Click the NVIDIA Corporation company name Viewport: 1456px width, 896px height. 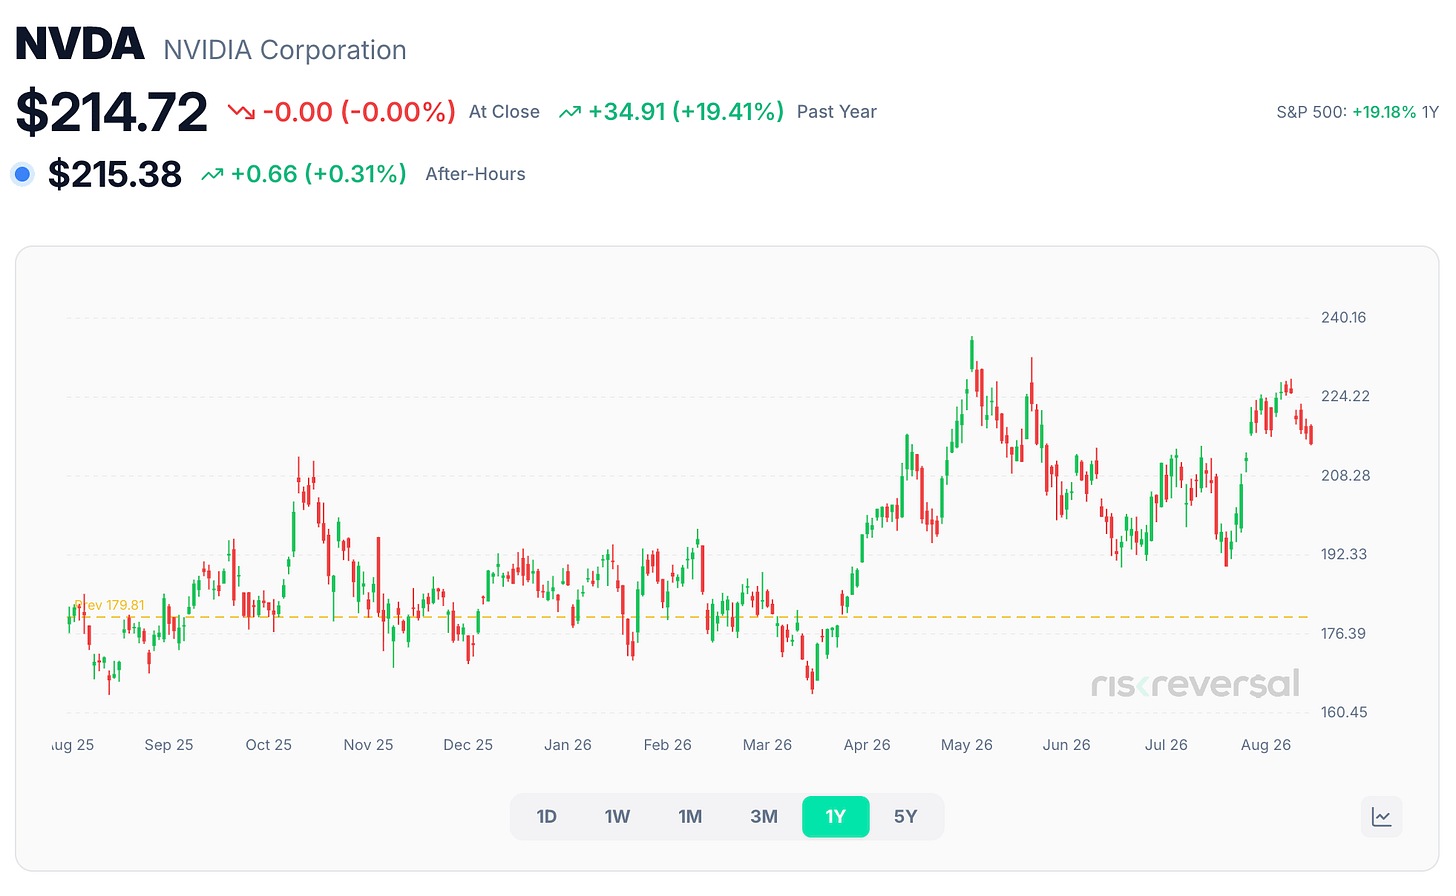pyautogui.click(x=285, y=50)
